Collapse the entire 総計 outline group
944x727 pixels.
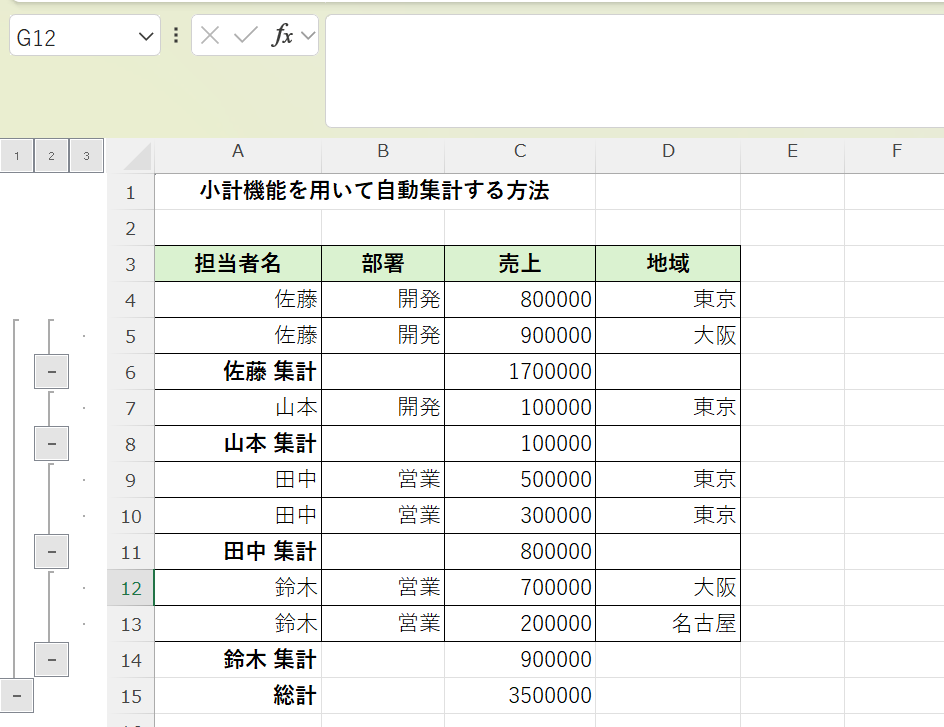click(x=16, y=695)
